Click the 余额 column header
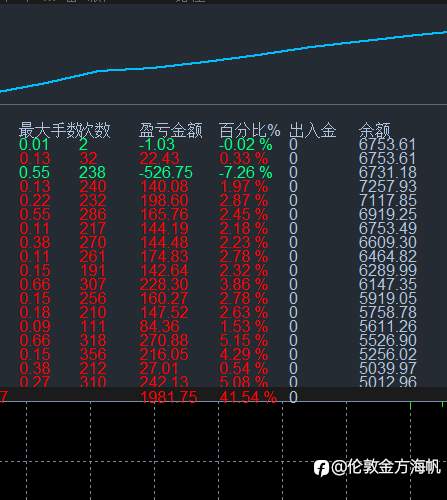 tap(375, 130)
